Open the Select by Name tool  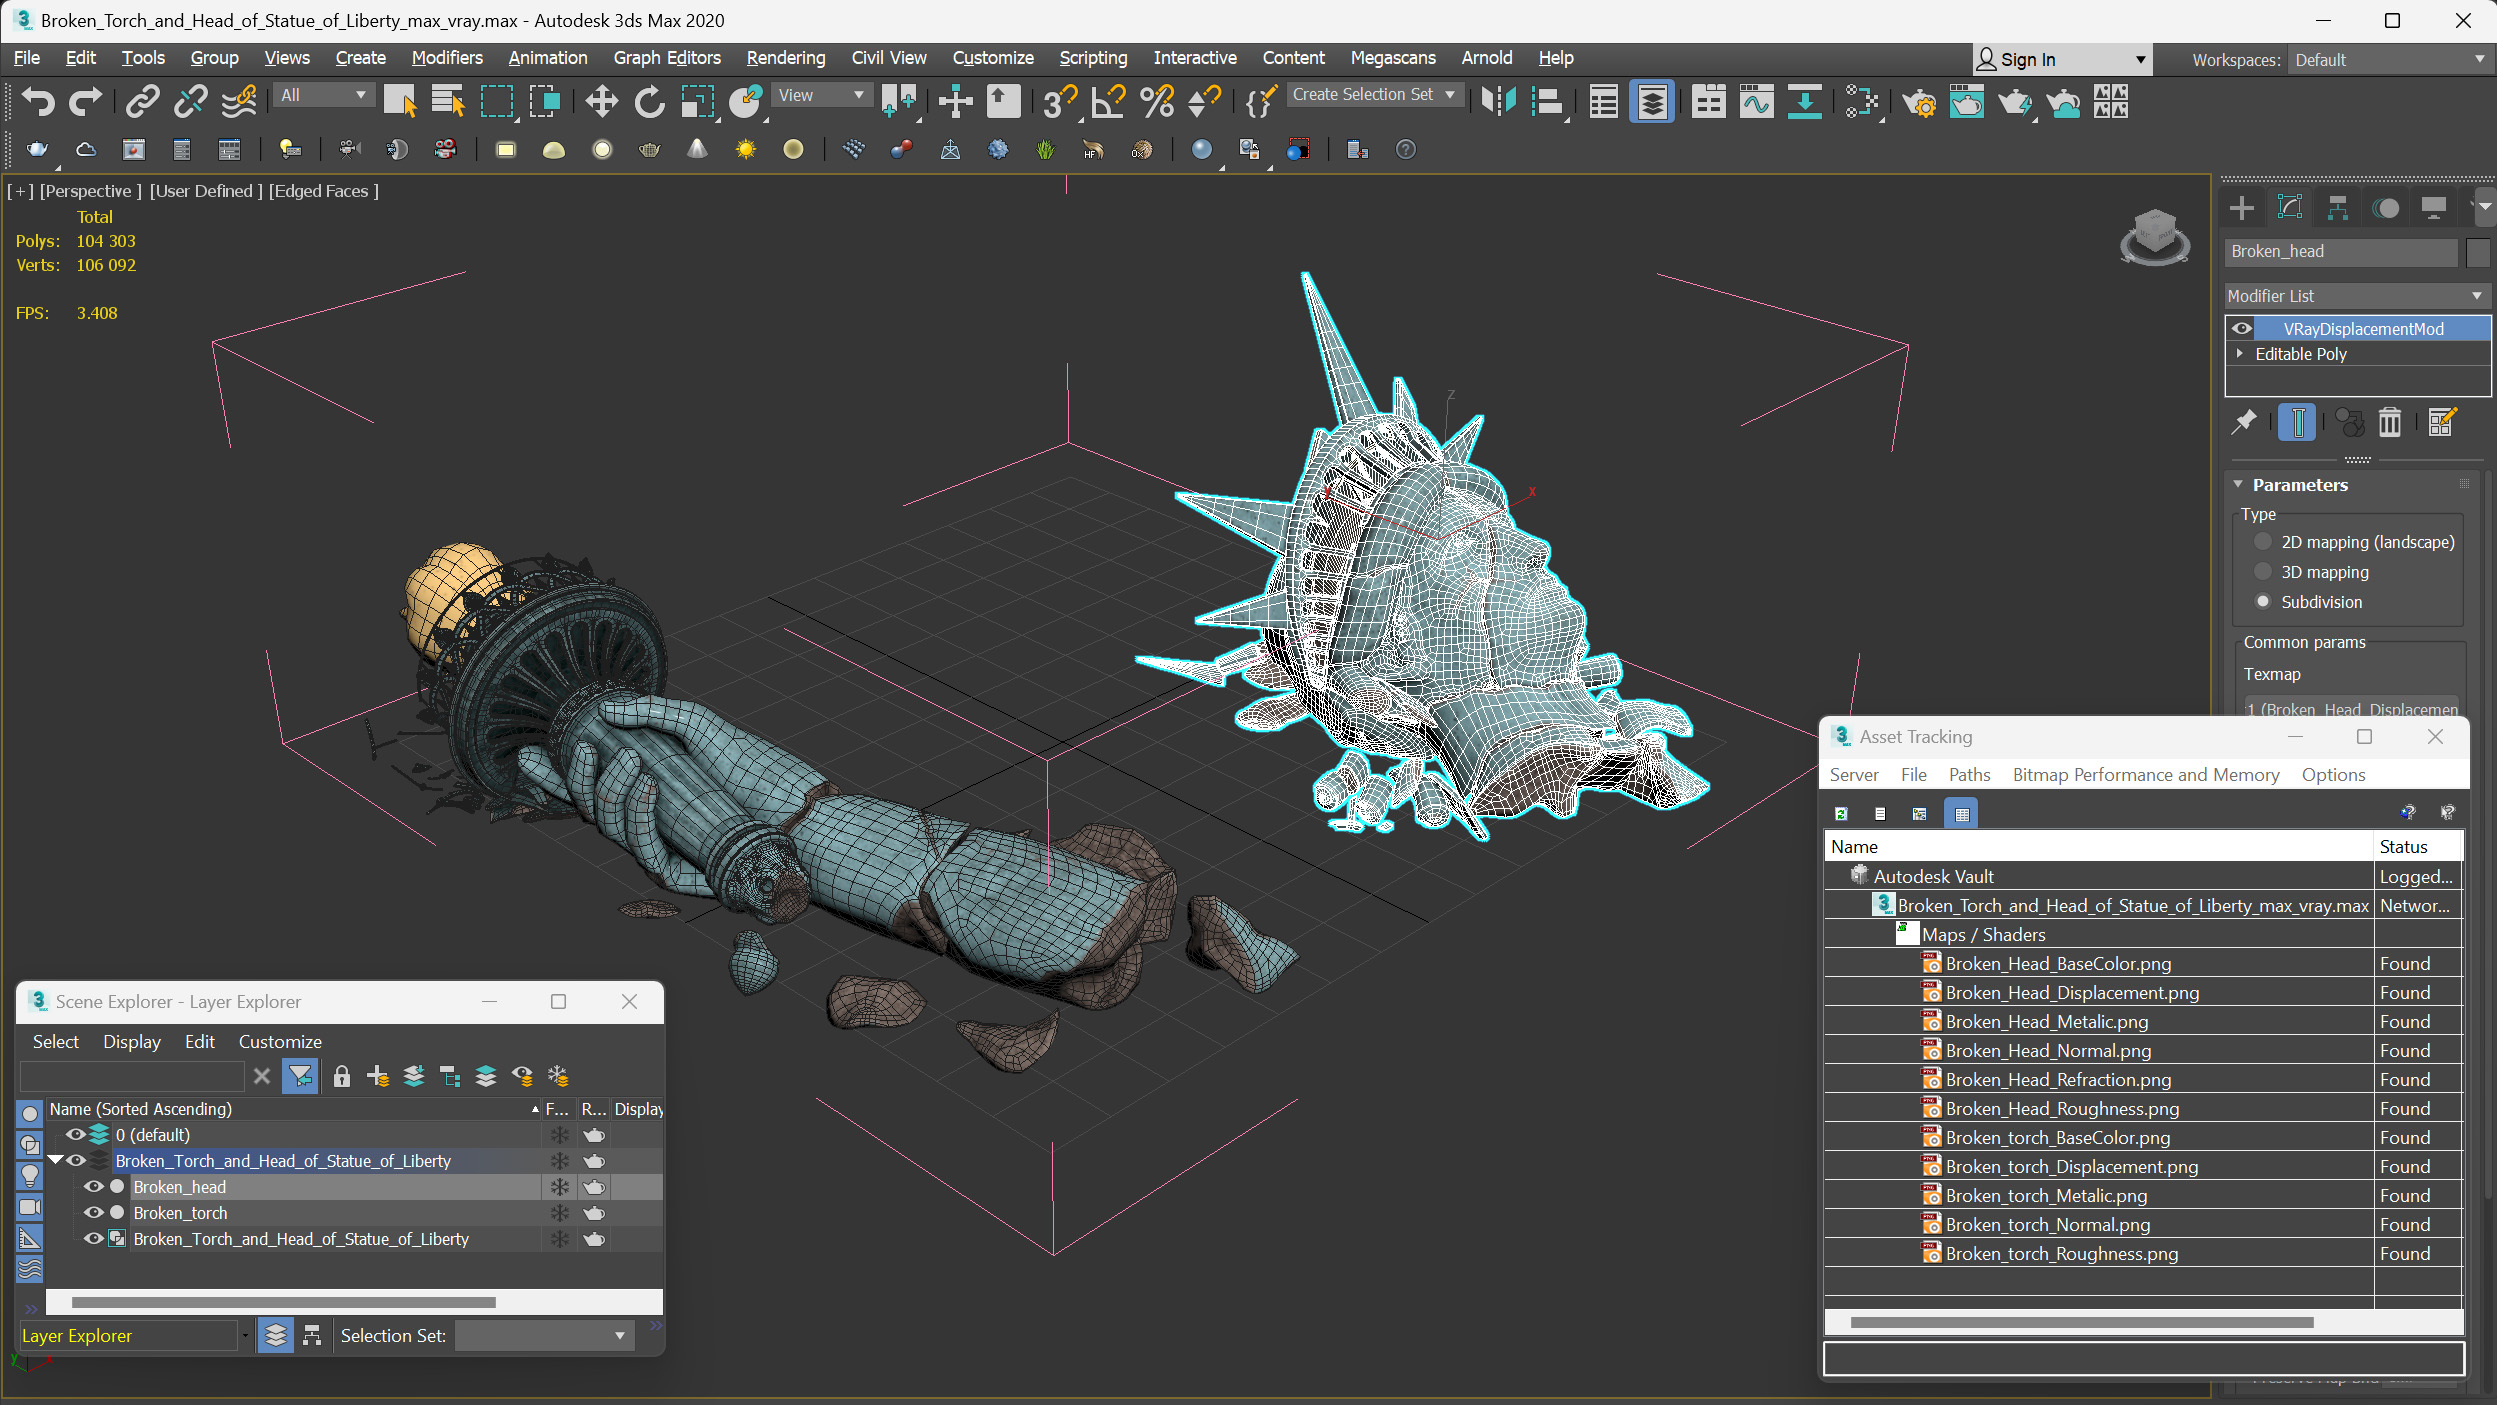click(447, 101)
